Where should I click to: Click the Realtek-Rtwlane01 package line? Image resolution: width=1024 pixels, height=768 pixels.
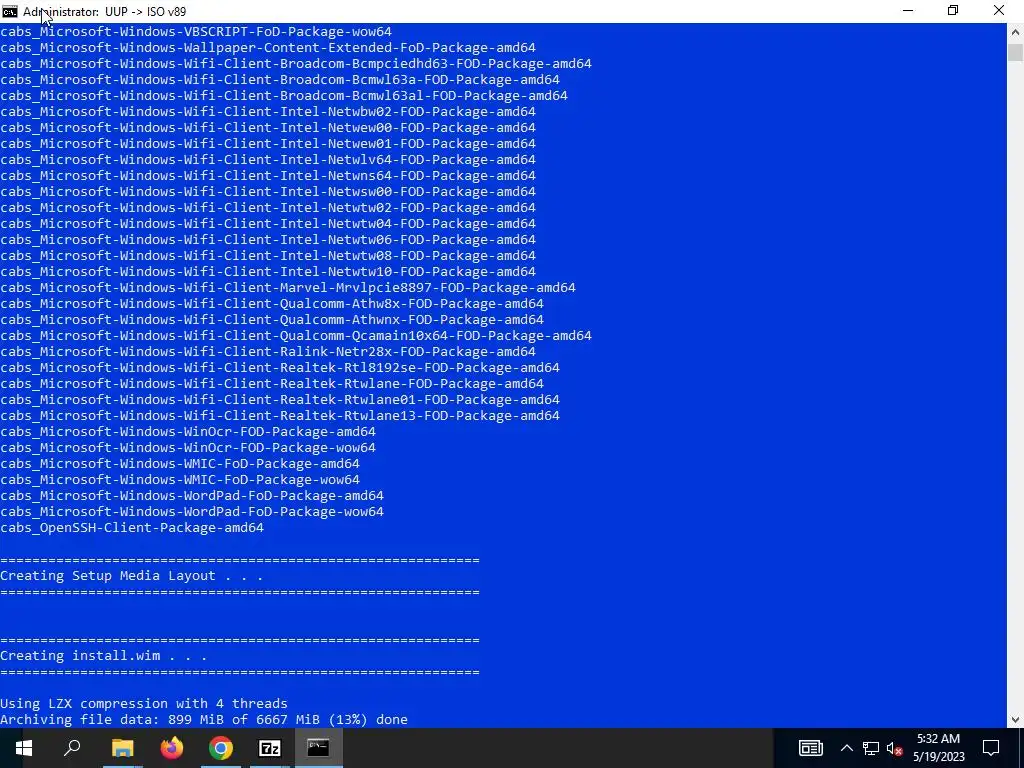pyautogui.click(x=280, y=400)
